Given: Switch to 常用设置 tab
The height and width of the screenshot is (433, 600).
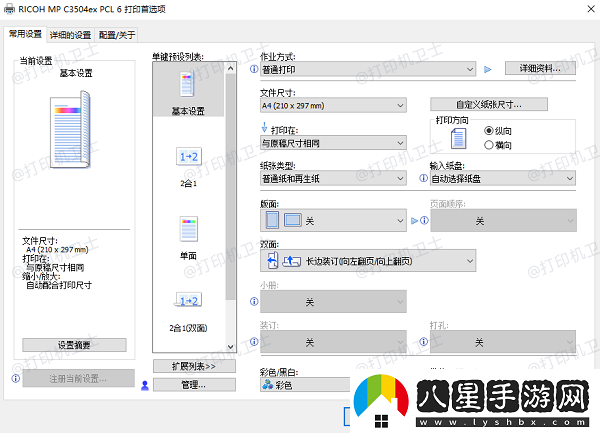Looking at the screenshot, I should coord(25,34).
